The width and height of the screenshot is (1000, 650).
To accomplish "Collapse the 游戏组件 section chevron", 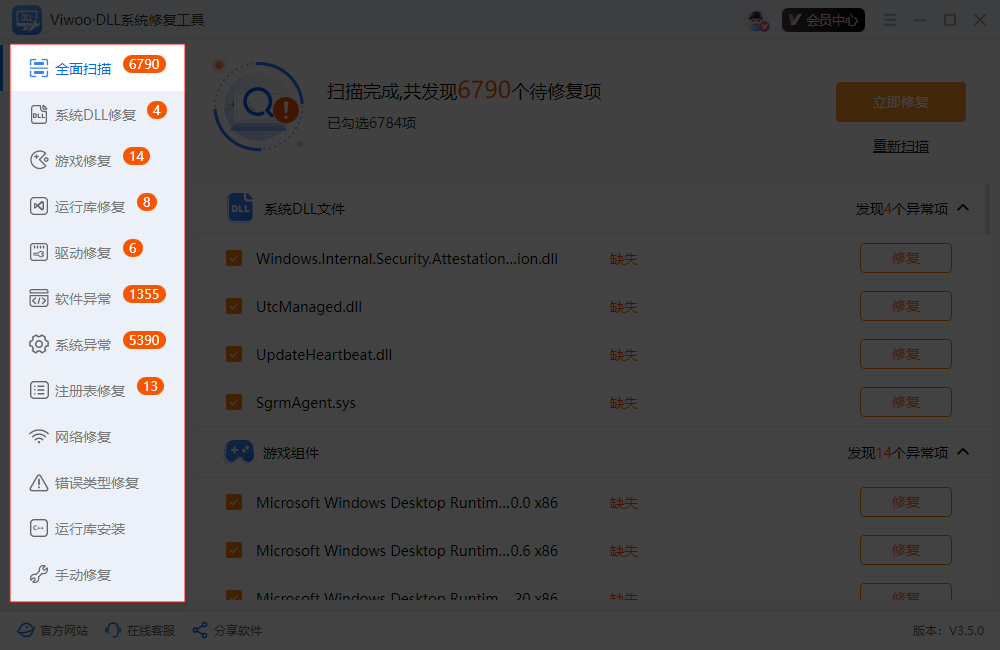I will [963, 452].
